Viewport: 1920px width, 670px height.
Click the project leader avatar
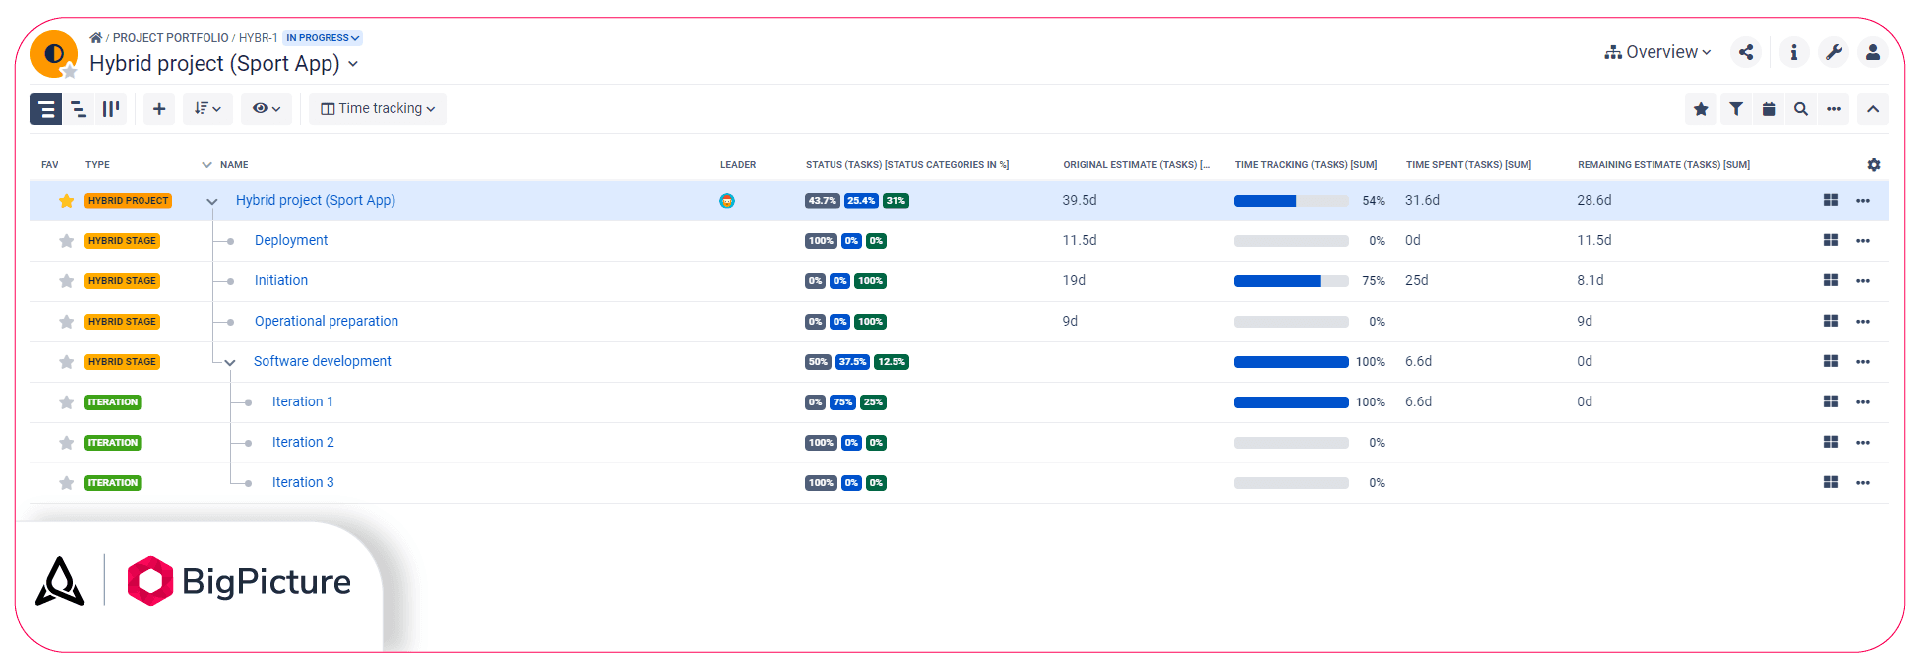[x=727, y=201]
